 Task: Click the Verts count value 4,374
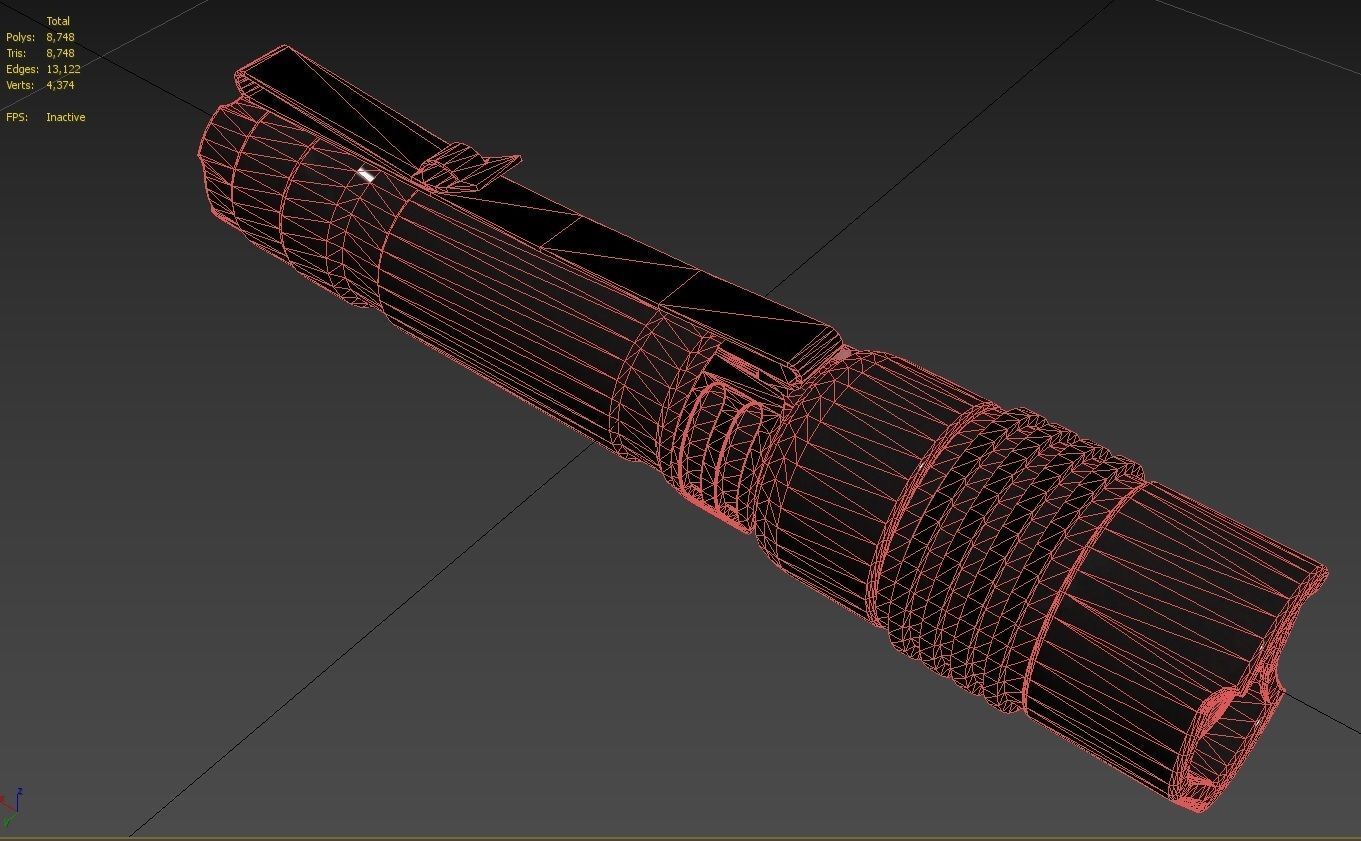click(60, 85)
